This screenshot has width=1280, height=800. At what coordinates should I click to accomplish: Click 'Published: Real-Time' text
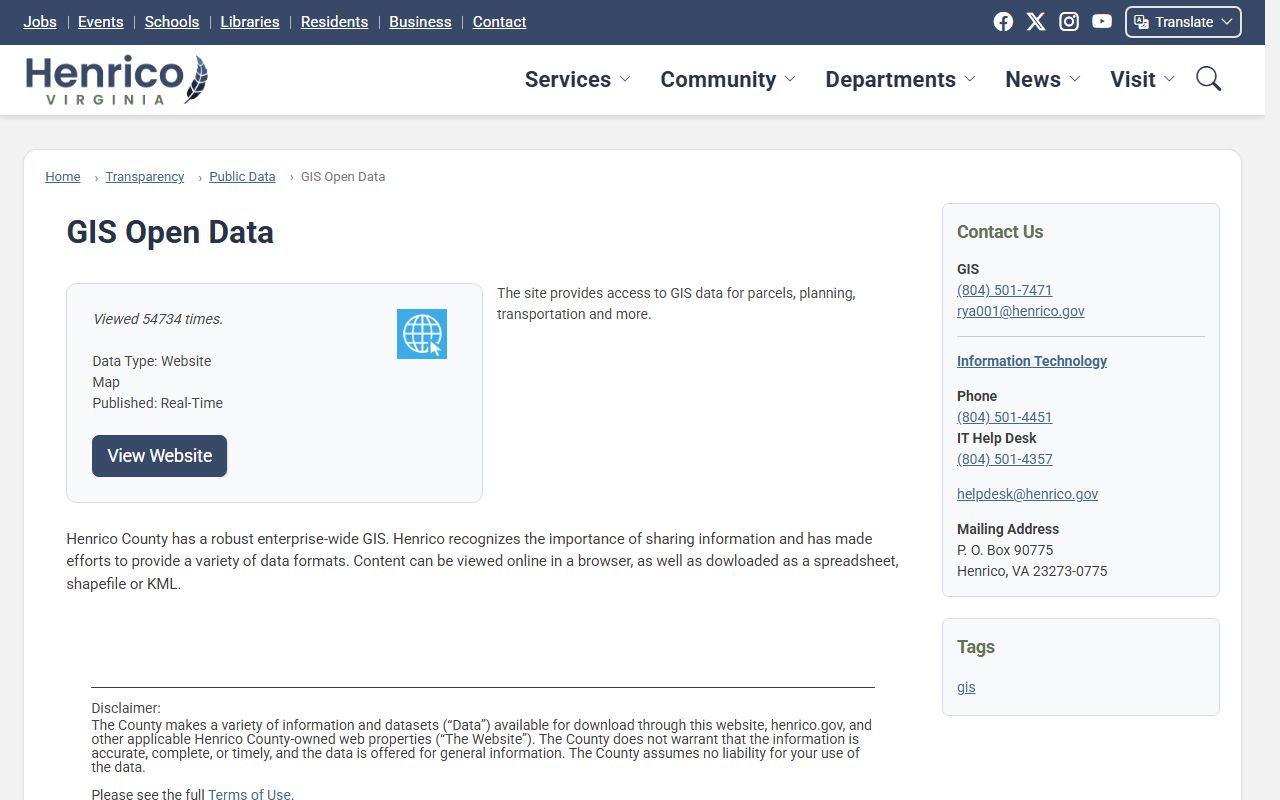tap(157, 403)
